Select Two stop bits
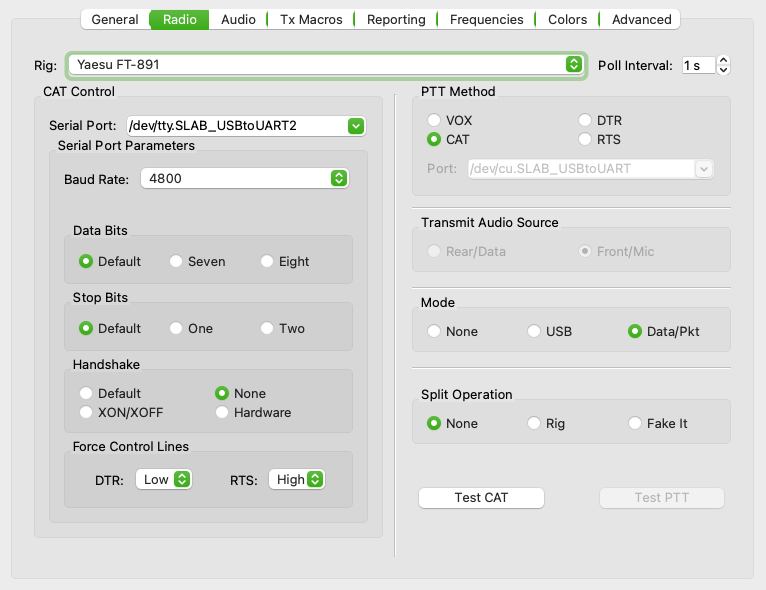This screenshot has height=590, width=766. [x=282, y=328]
